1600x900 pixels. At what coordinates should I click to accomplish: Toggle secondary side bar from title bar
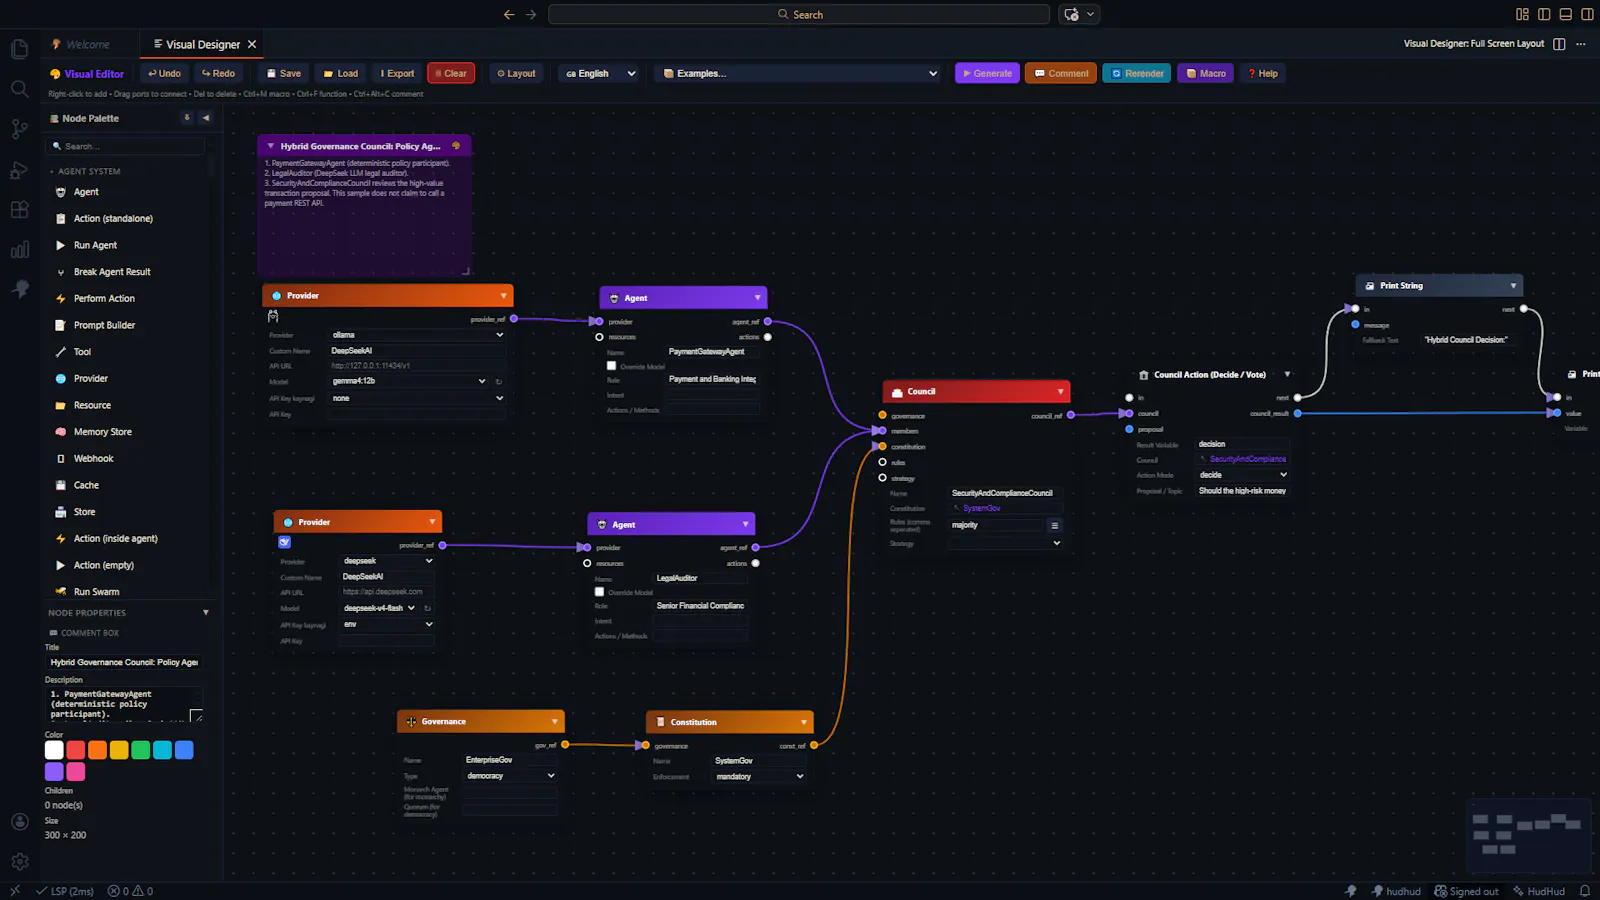pyautogui.click(x=1587, y=14)
